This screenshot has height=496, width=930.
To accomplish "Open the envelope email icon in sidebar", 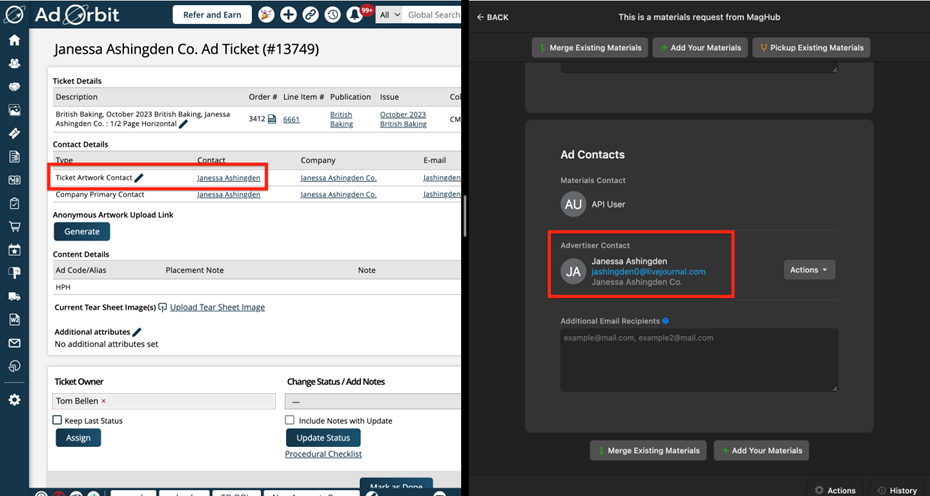I will tap(14, 344).
